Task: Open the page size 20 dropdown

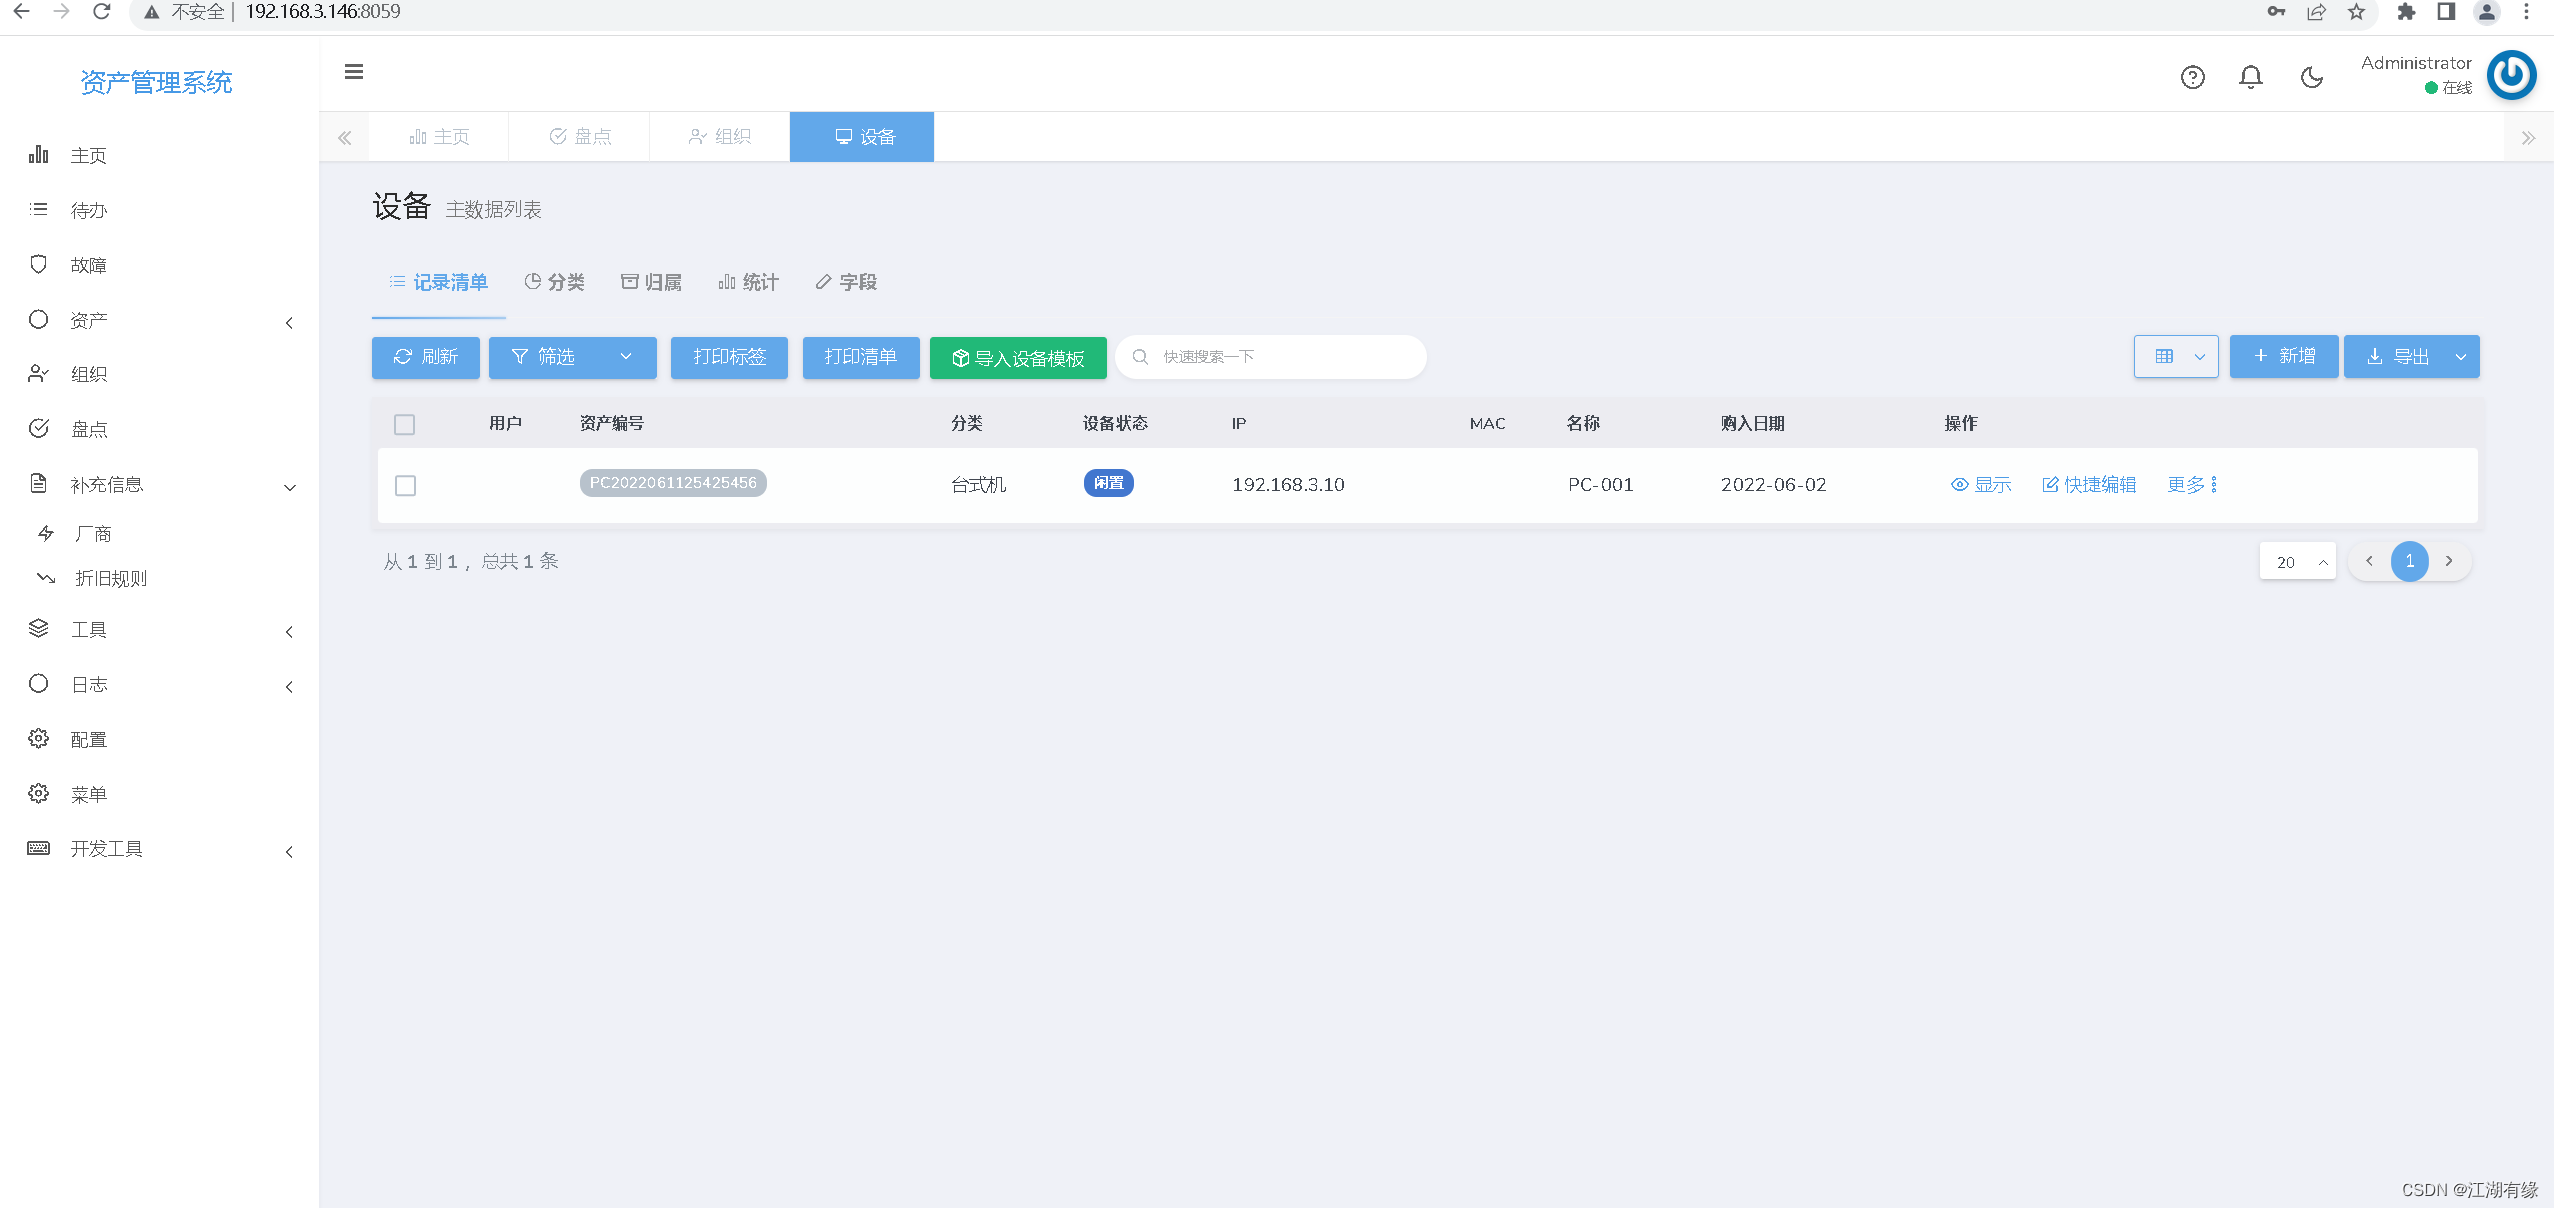Action: tap(2297, 561)
